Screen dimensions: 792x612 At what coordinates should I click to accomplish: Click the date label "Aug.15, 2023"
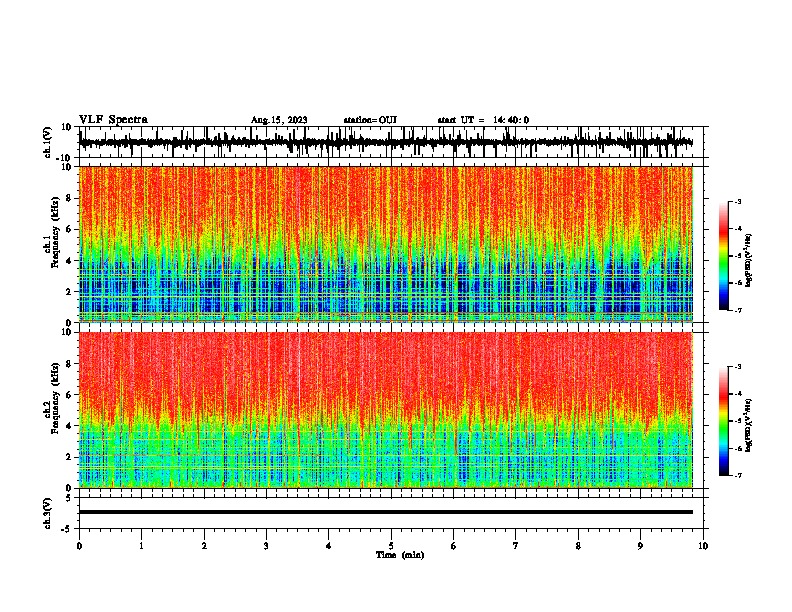pos(279,120)
